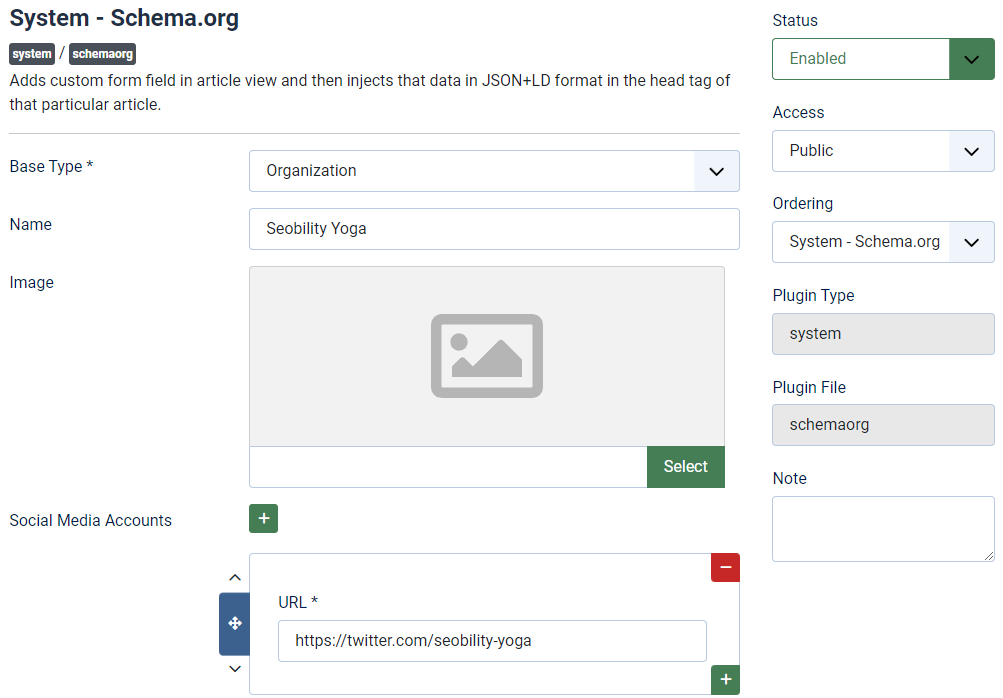Click the up chevron beside the URL group

tap(234, 577)
